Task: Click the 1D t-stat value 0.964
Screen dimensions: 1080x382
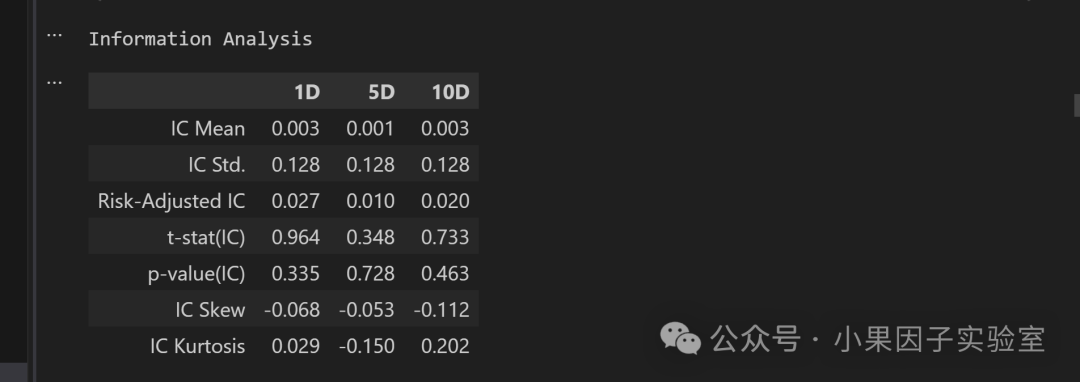Action: 295,237
